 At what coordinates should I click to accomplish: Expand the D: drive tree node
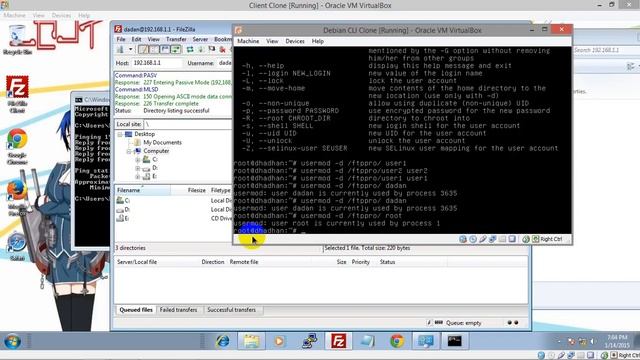[138, 168]
